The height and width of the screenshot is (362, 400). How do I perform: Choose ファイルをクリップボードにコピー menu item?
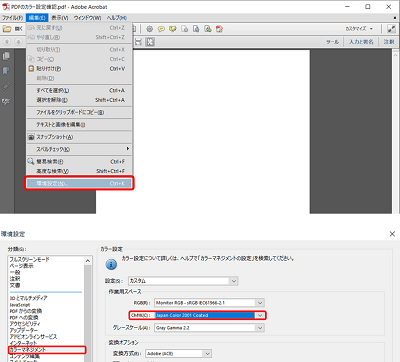(x=79, y=112)
